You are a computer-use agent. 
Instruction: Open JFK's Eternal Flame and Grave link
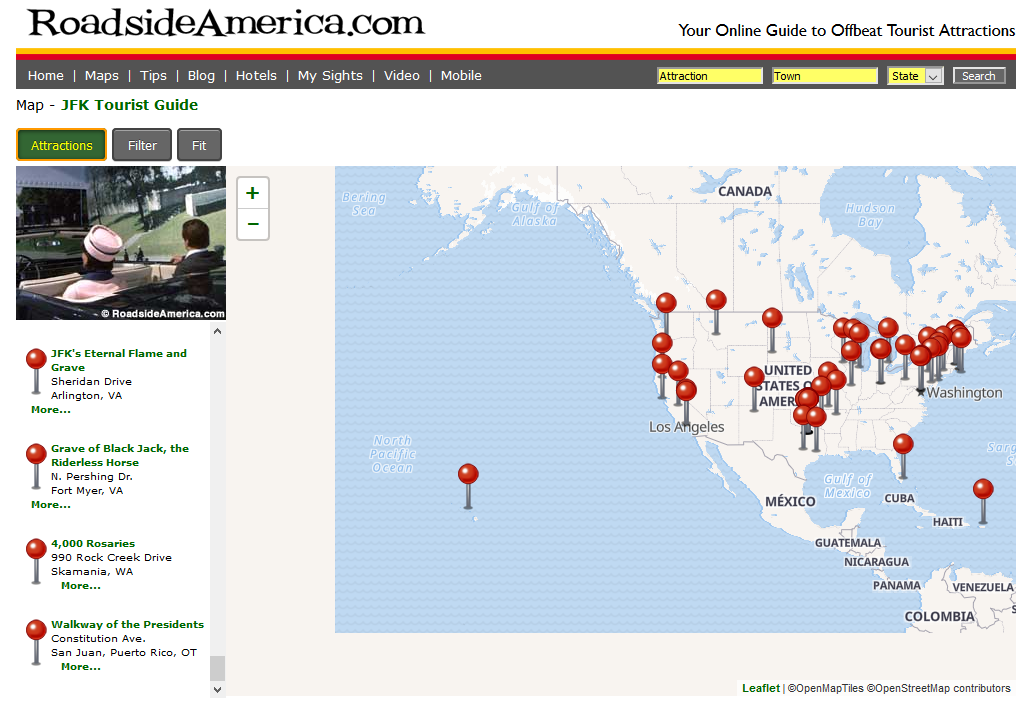(x=119, y=360)
